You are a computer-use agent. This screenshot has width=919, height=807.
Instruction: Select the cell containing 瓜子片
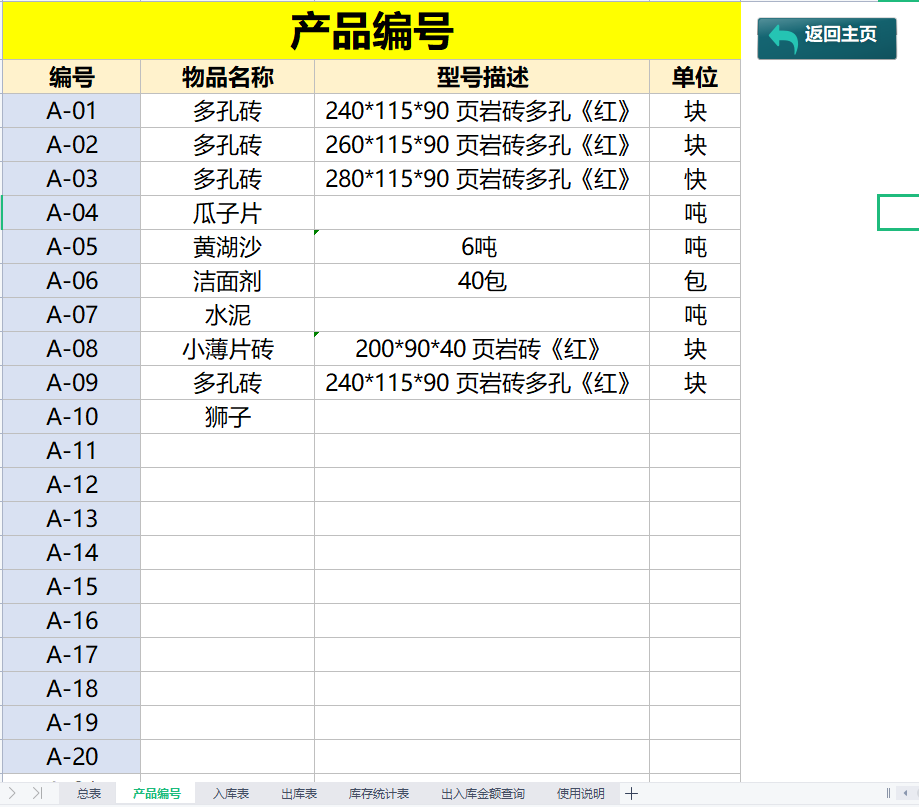point(227,213)
